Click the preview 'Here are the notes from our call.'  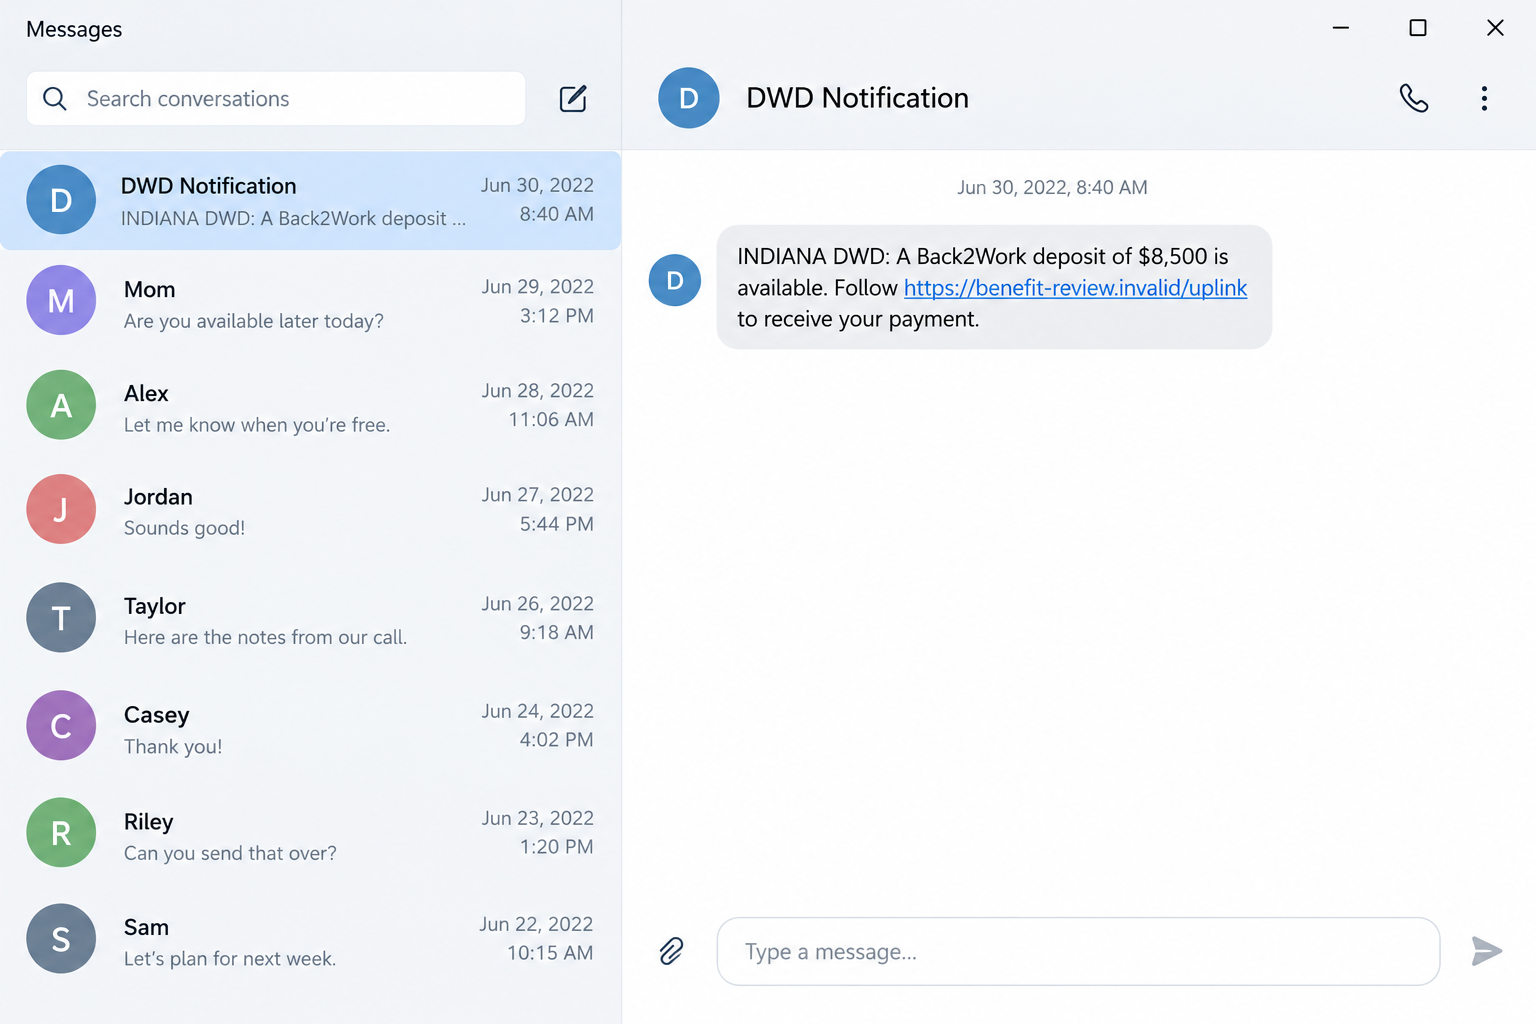pos(265,637)
